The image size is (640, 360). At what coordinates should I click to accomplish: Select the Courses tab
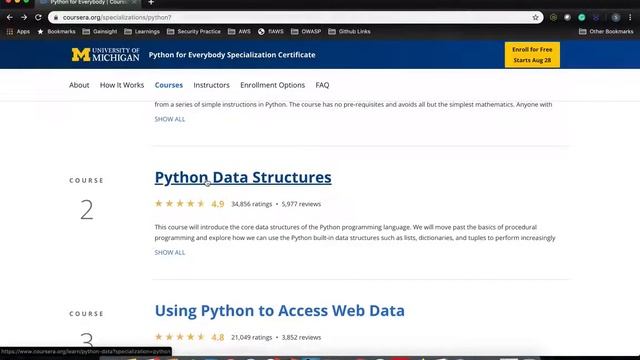pos(169,85)
